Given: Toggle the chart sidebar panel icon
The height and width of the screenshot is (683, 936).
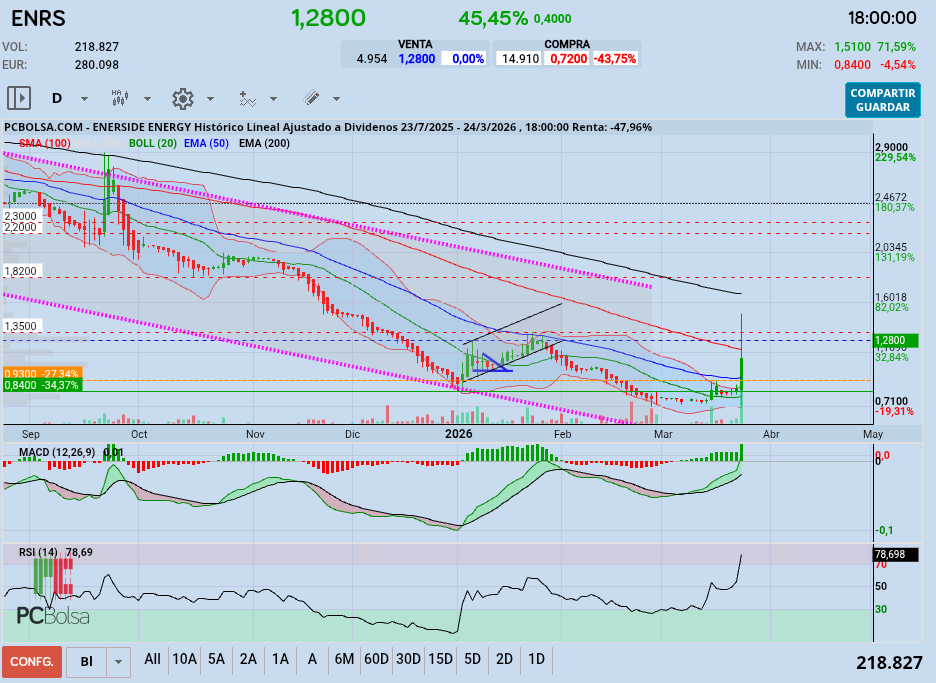Looking at the screenshot, I should point(19,98).
